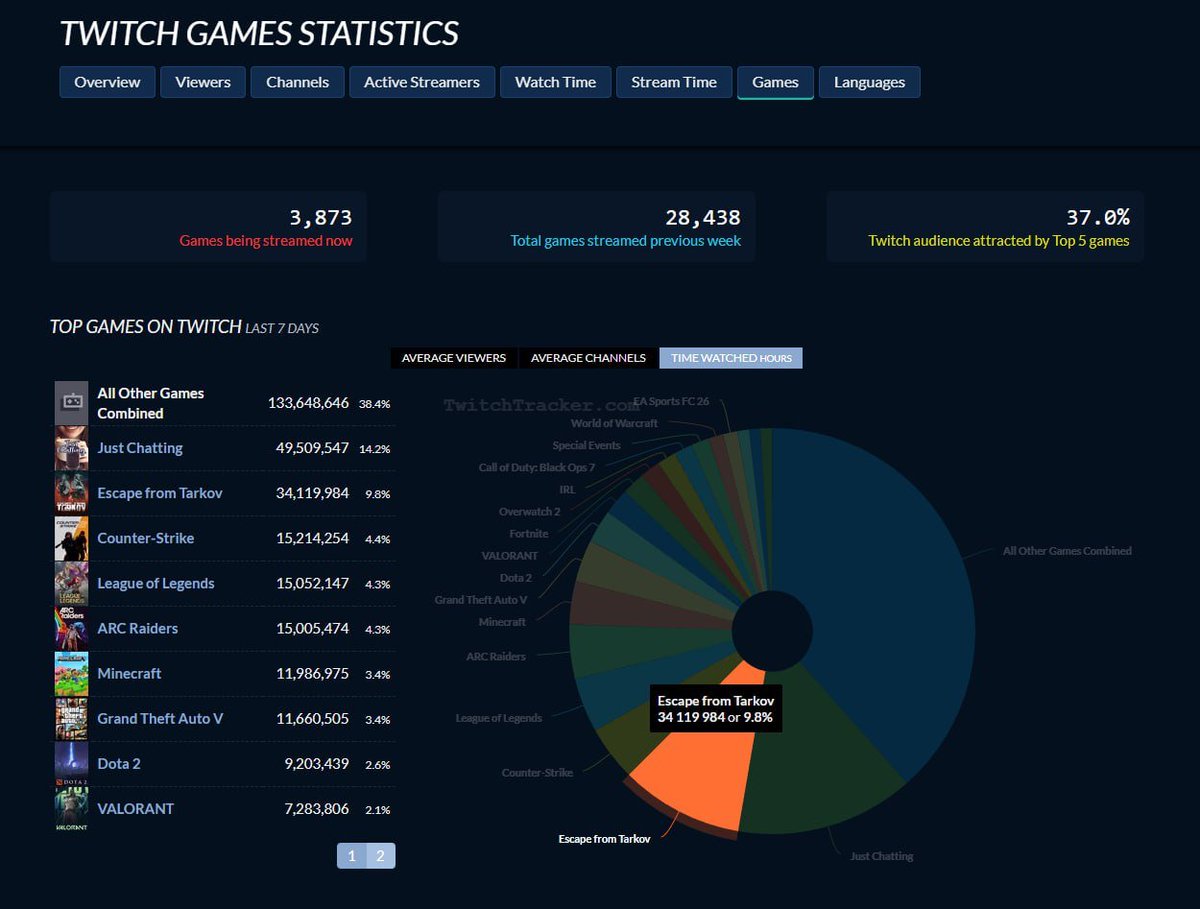Show Average Channels chart mode
Image resolution: width=1200 pixels, height=909 pixels.
(589, 358)
